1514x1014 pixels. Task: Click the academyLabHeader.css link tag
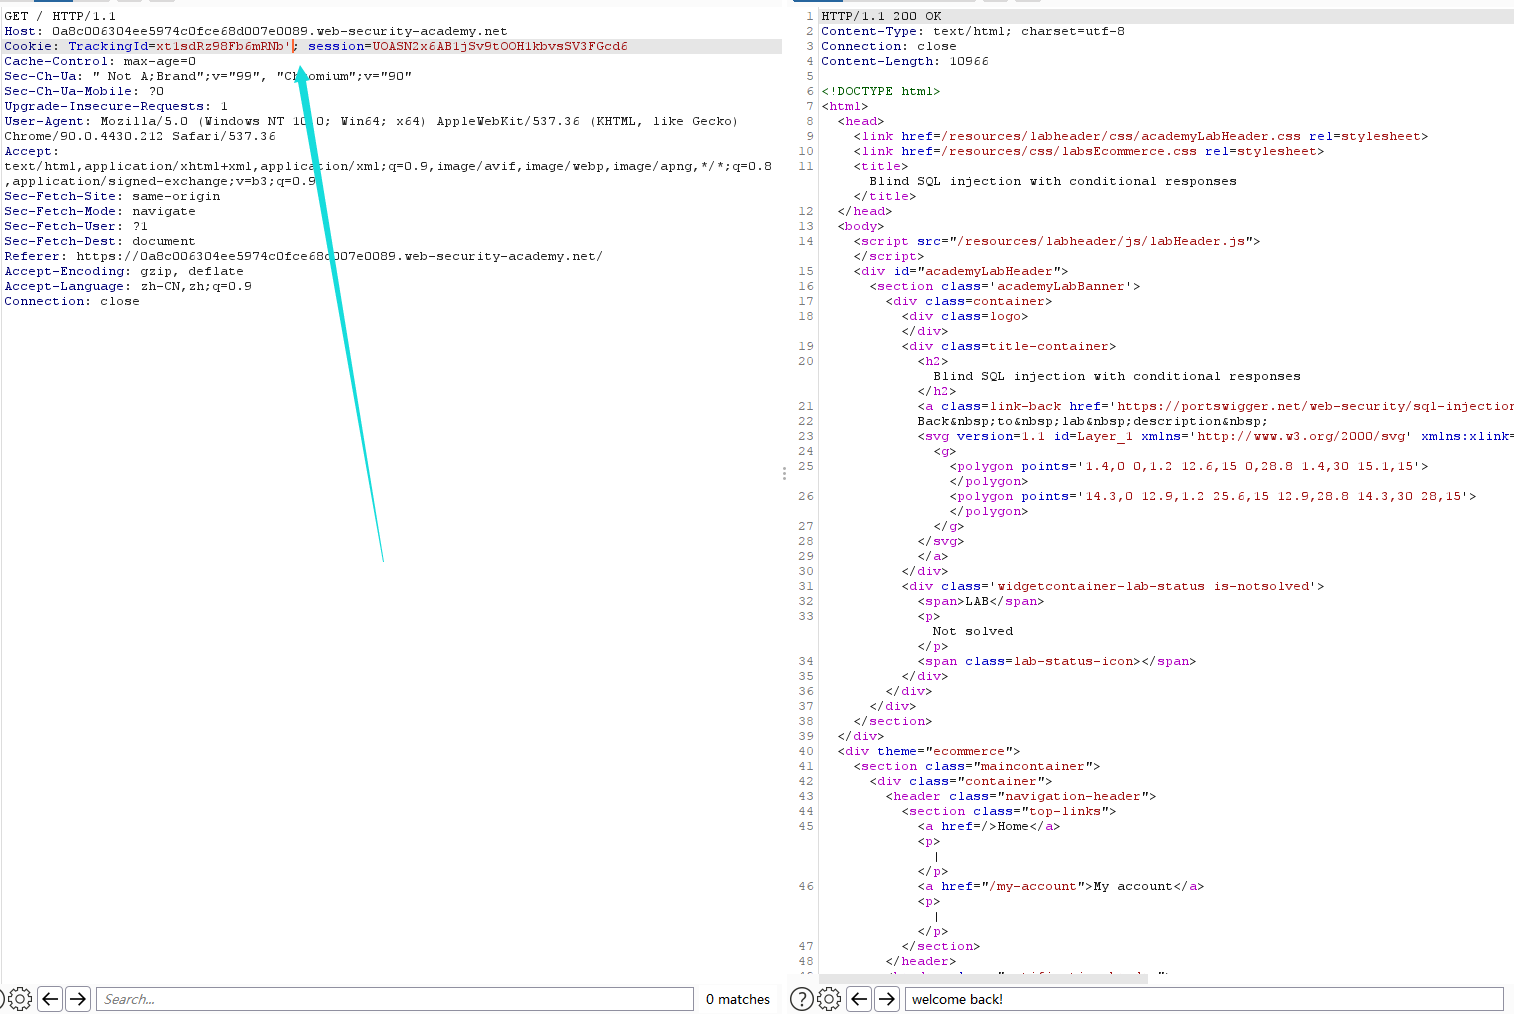[x=1141, y=136]
